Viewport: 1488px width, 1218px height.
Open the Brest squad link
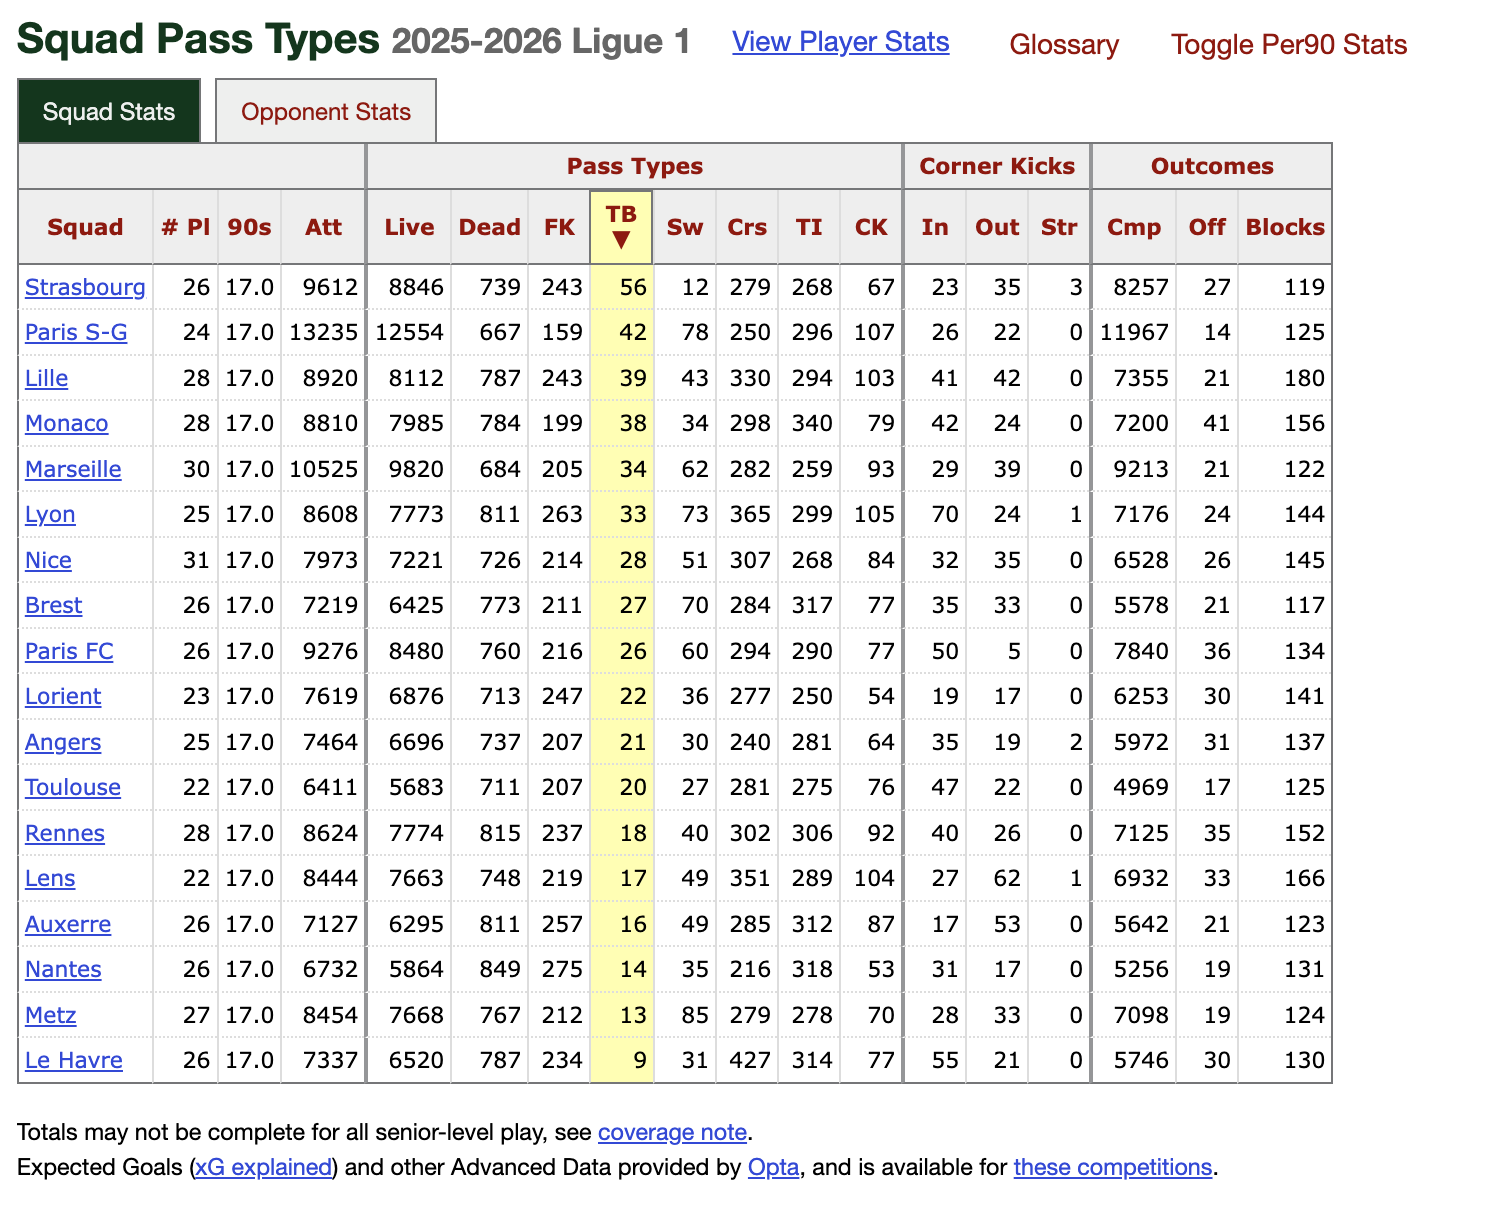[54, 606]
